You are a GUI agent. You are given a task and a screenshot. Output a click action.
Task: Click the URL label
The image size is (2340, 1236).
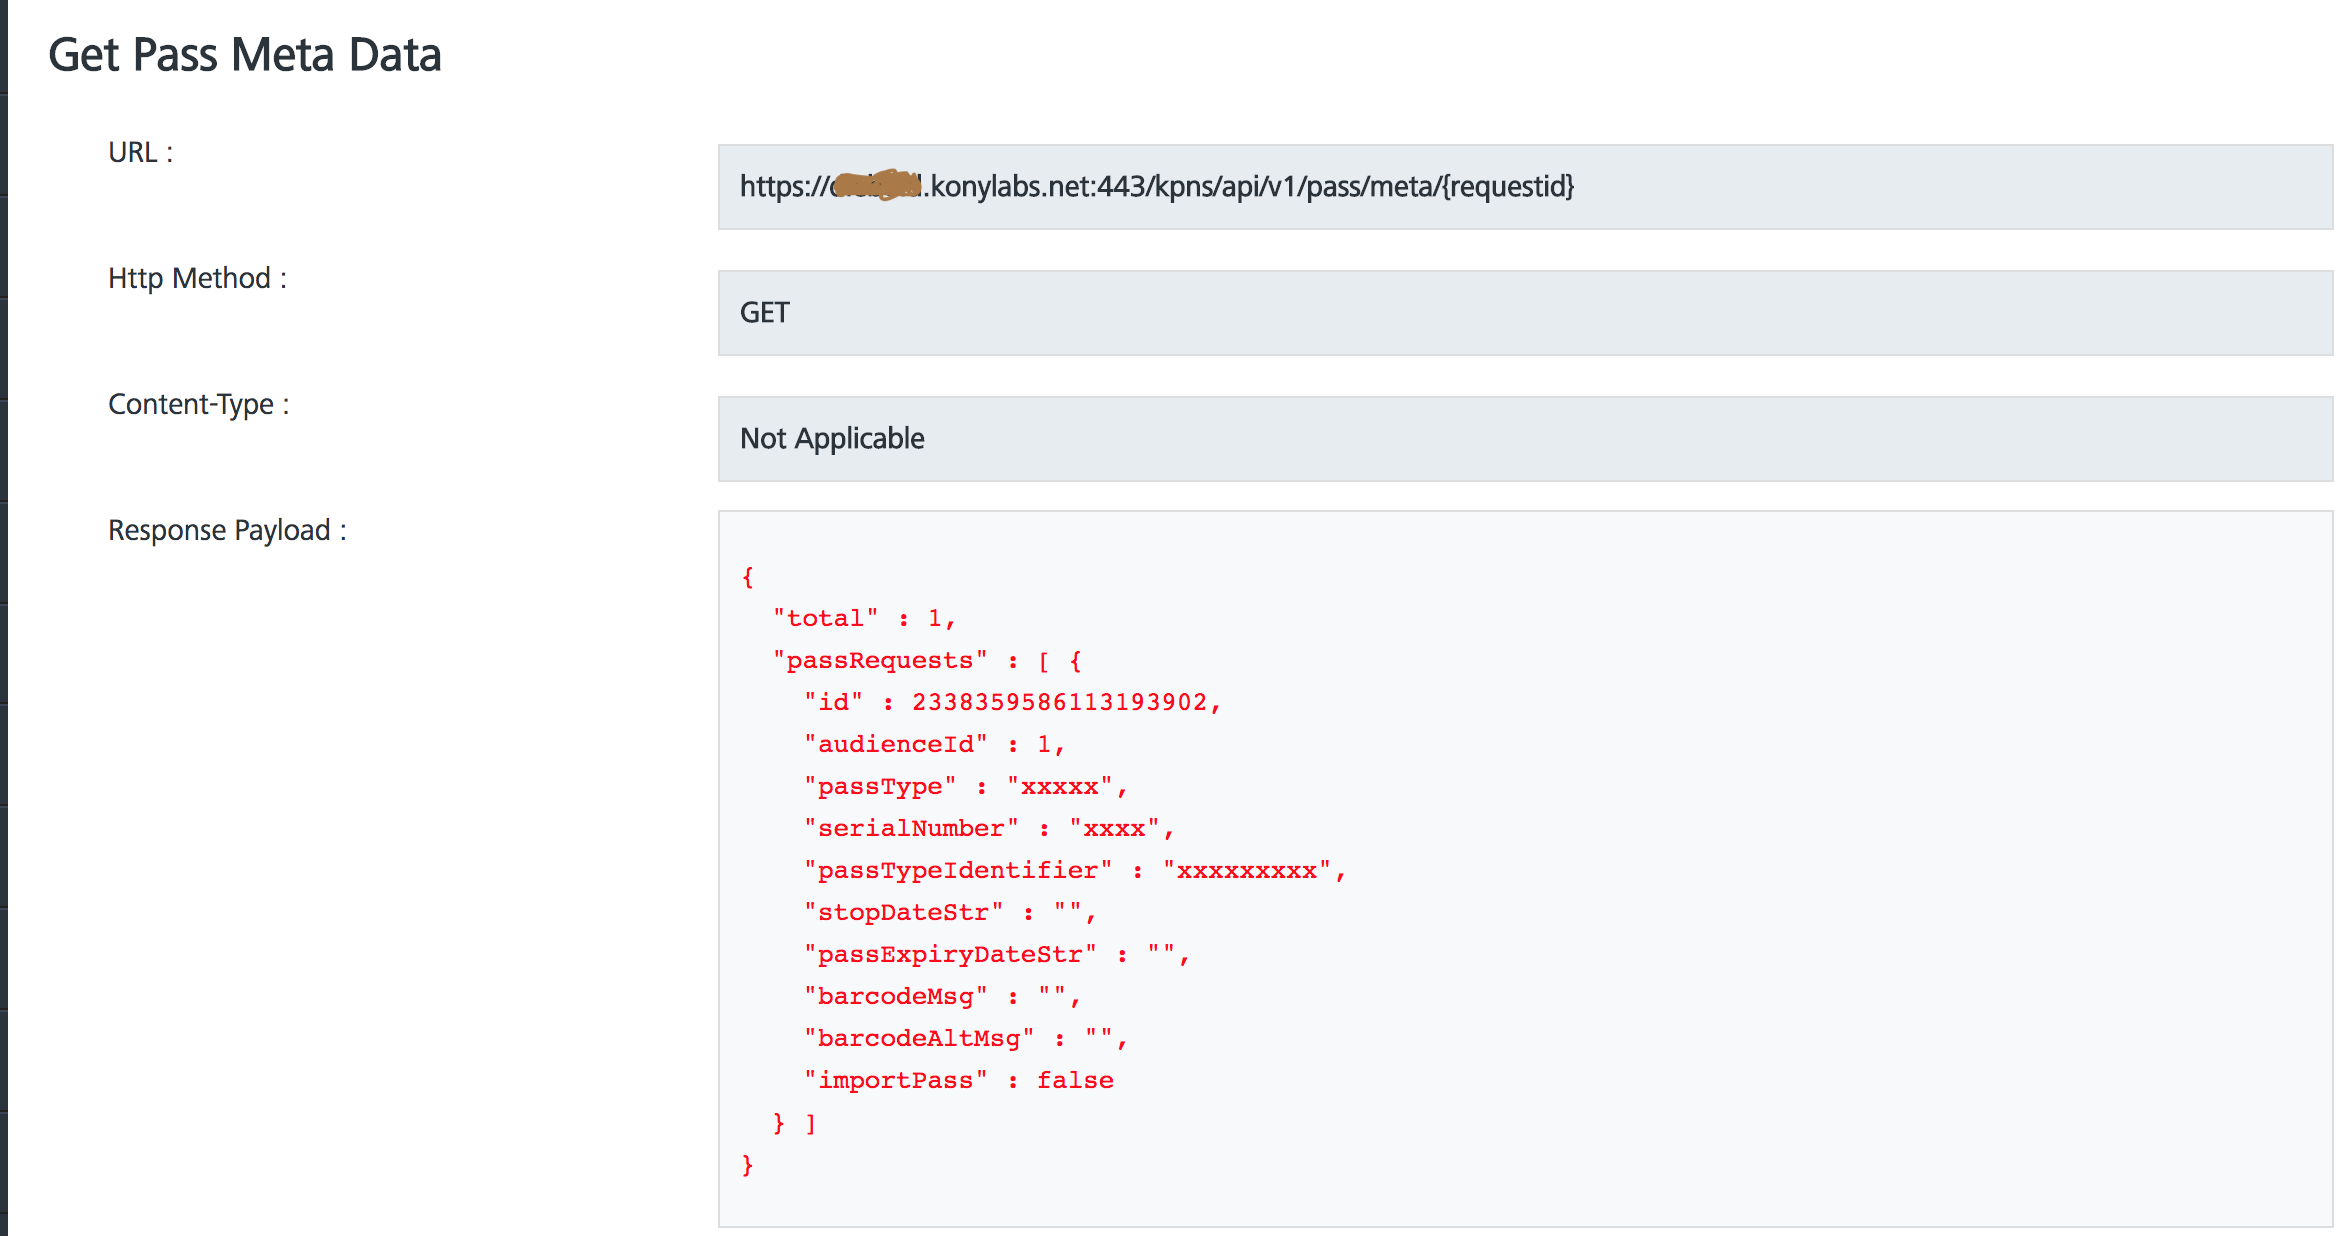138,152
